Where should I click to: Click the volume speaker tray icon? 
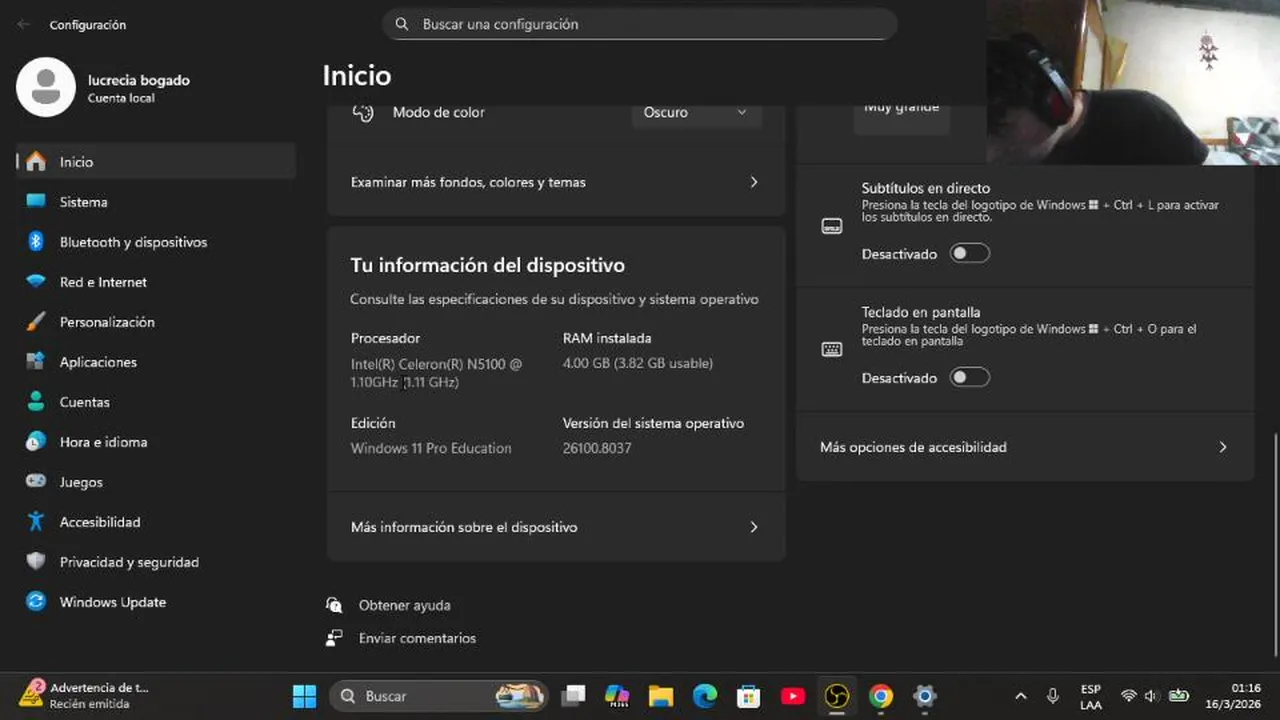coord(1151,696)
